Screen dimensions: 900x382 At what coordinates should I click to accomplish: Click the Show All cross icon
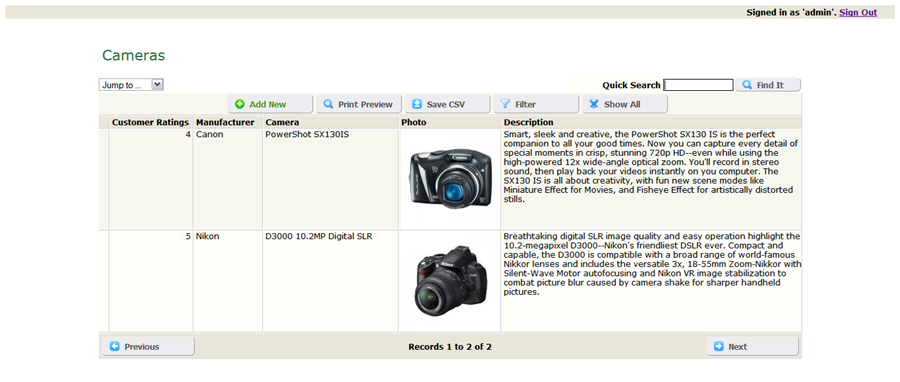pos(594,104)
